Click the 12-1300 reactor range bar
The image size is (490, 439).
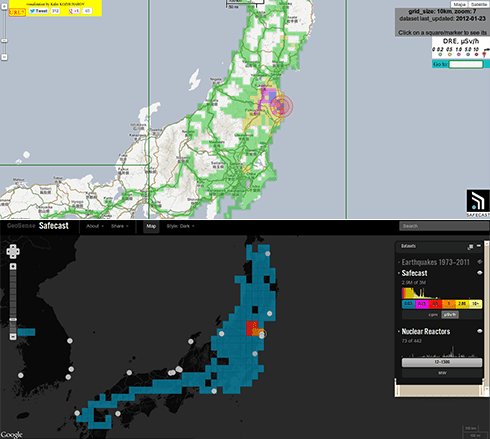[x=442, y=362]
